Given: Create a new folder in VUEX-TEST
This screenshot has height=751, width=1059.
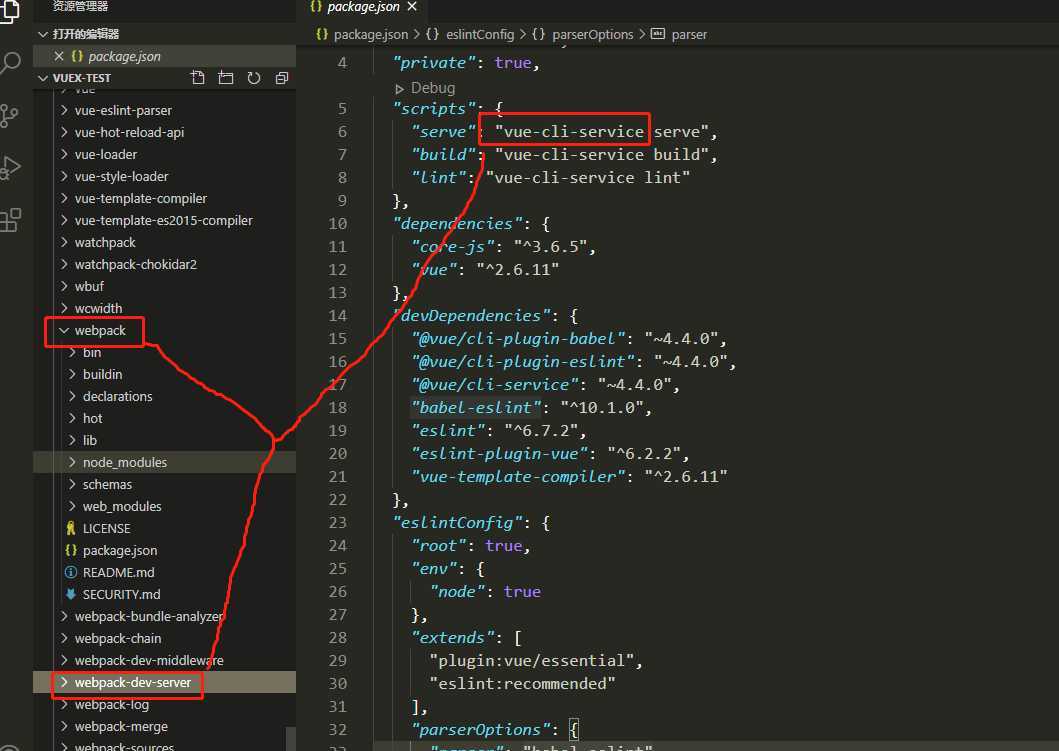Looking at the screenshot, I should 226,78.
